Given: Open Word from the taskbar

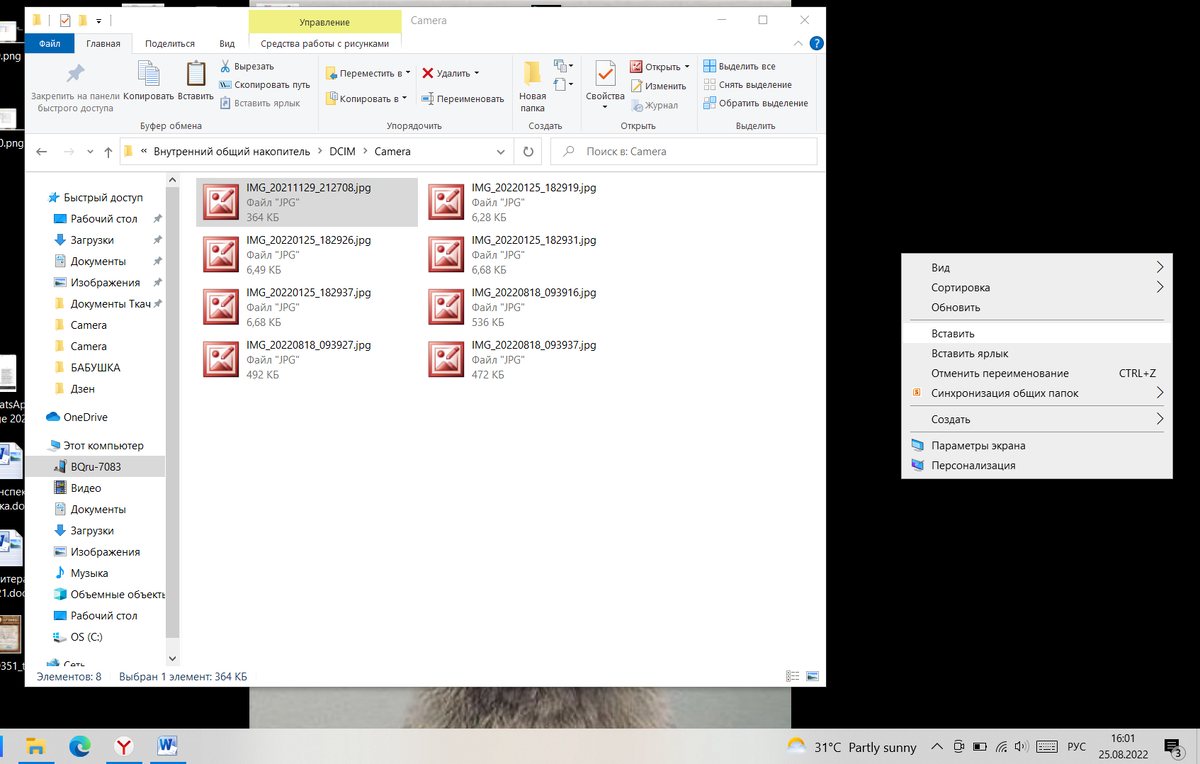Looking at the screenshot, I should [168, 746].
